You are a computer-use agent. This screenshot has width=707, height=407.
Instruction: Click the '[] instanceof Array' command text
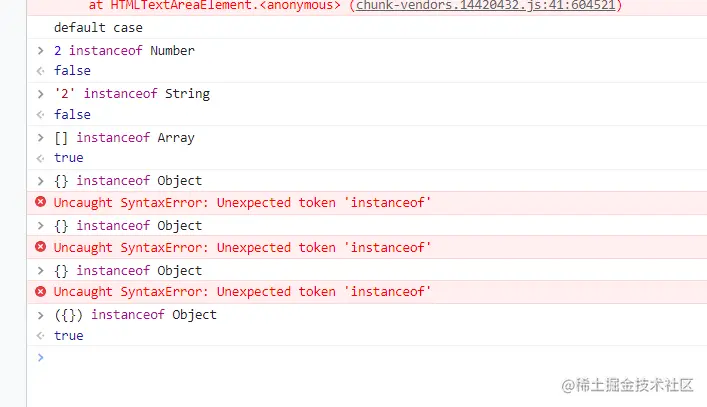pos(124,138)
